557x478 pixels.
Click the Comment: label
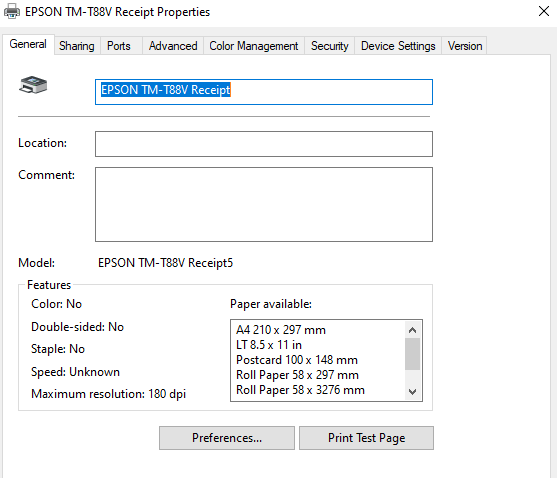pos(47,175)
